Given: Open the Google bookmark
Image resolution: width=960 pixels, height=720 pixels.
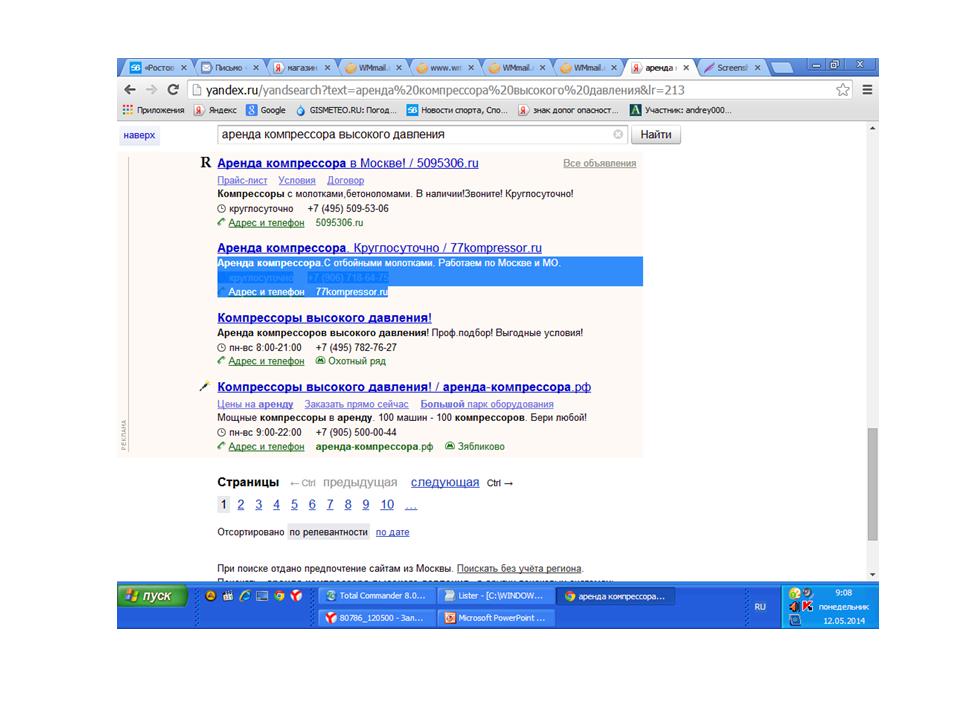Looking at the screenshot, I should pos(266,110).
